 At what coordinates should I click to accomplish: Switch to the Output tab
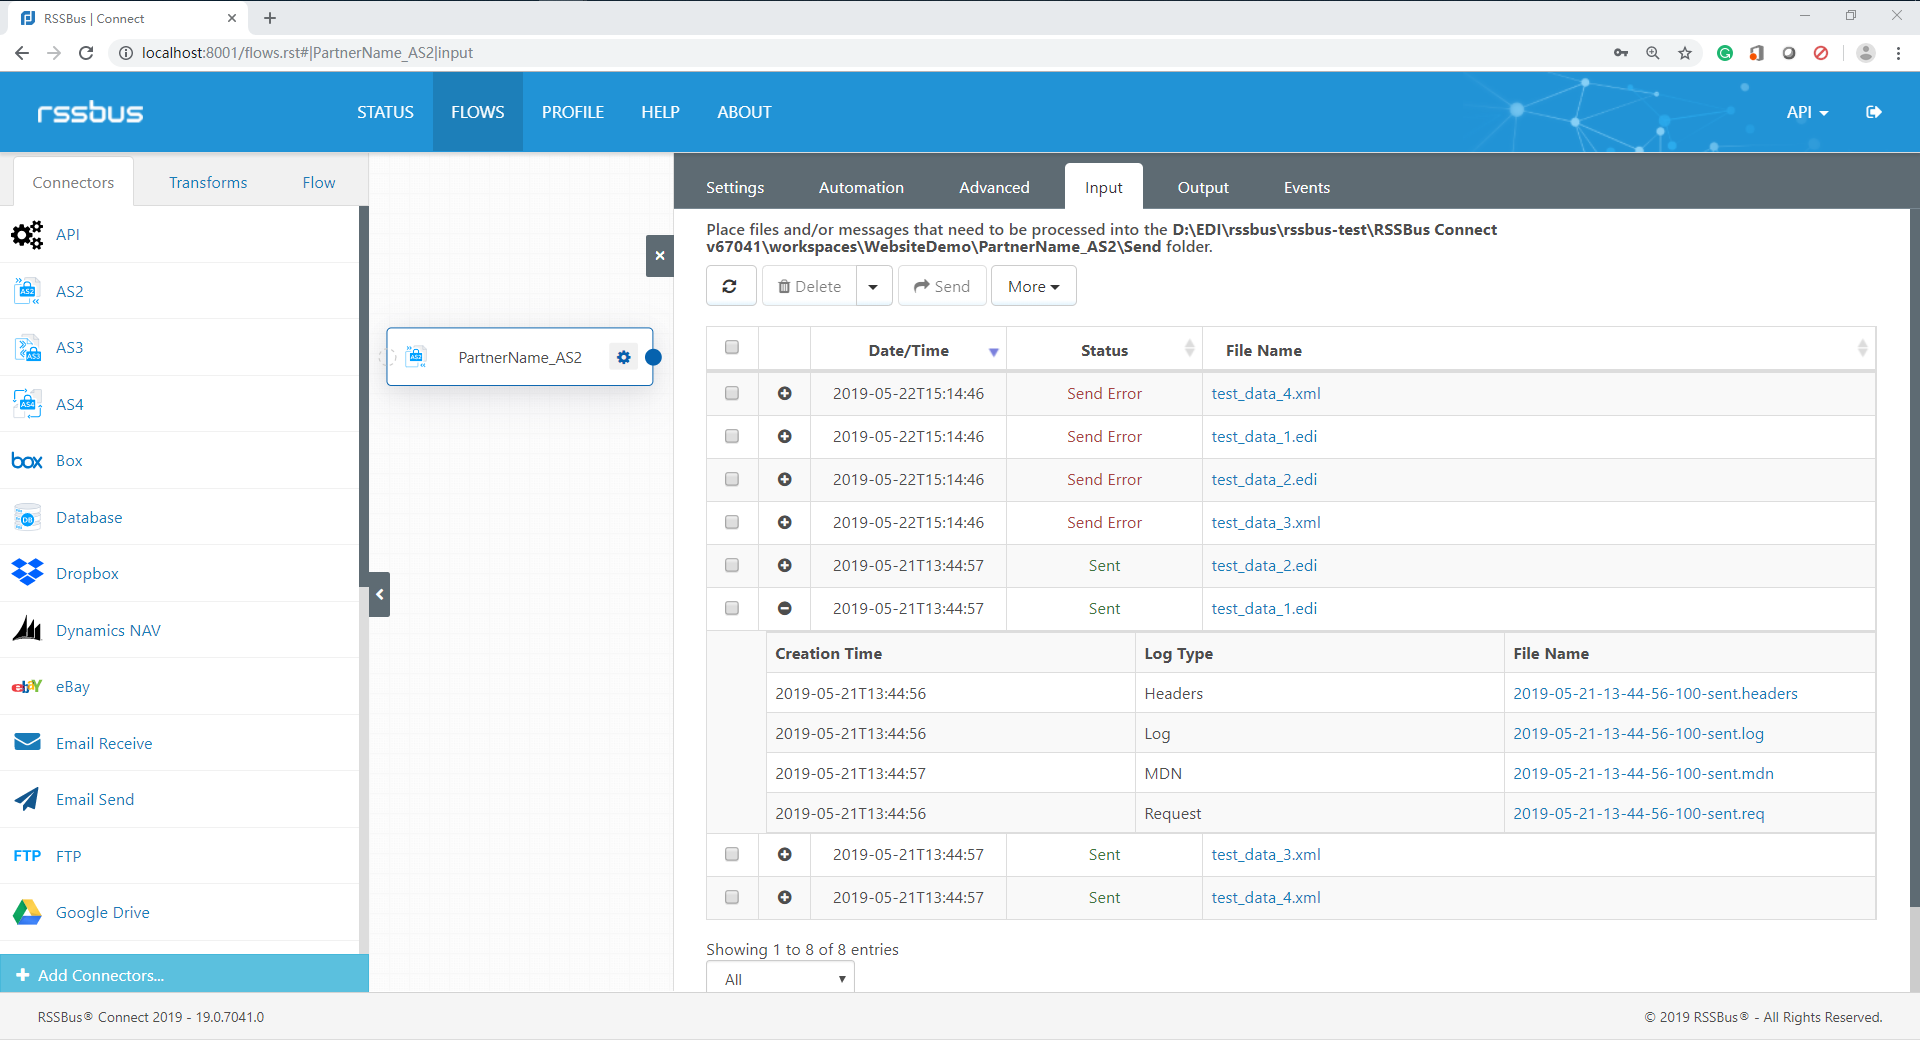1202,187
